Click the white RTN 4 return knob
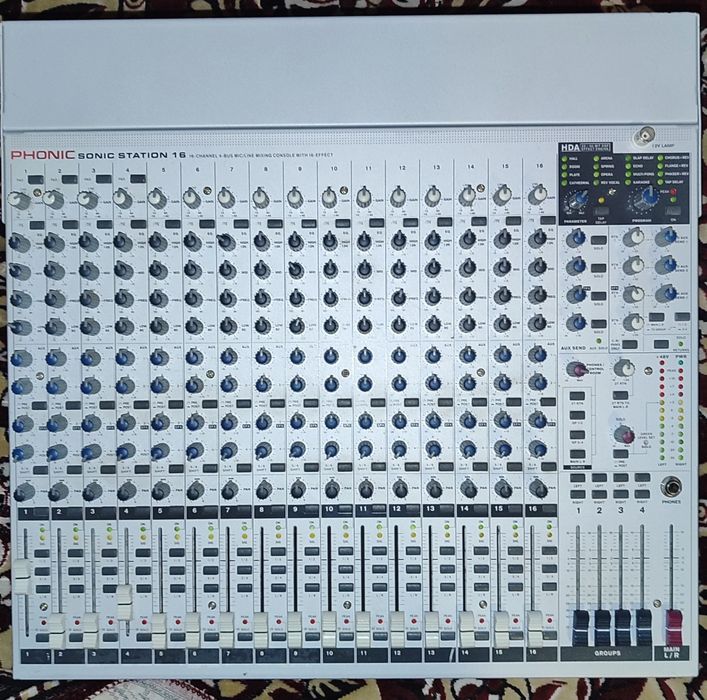 [x=634, y=322]
